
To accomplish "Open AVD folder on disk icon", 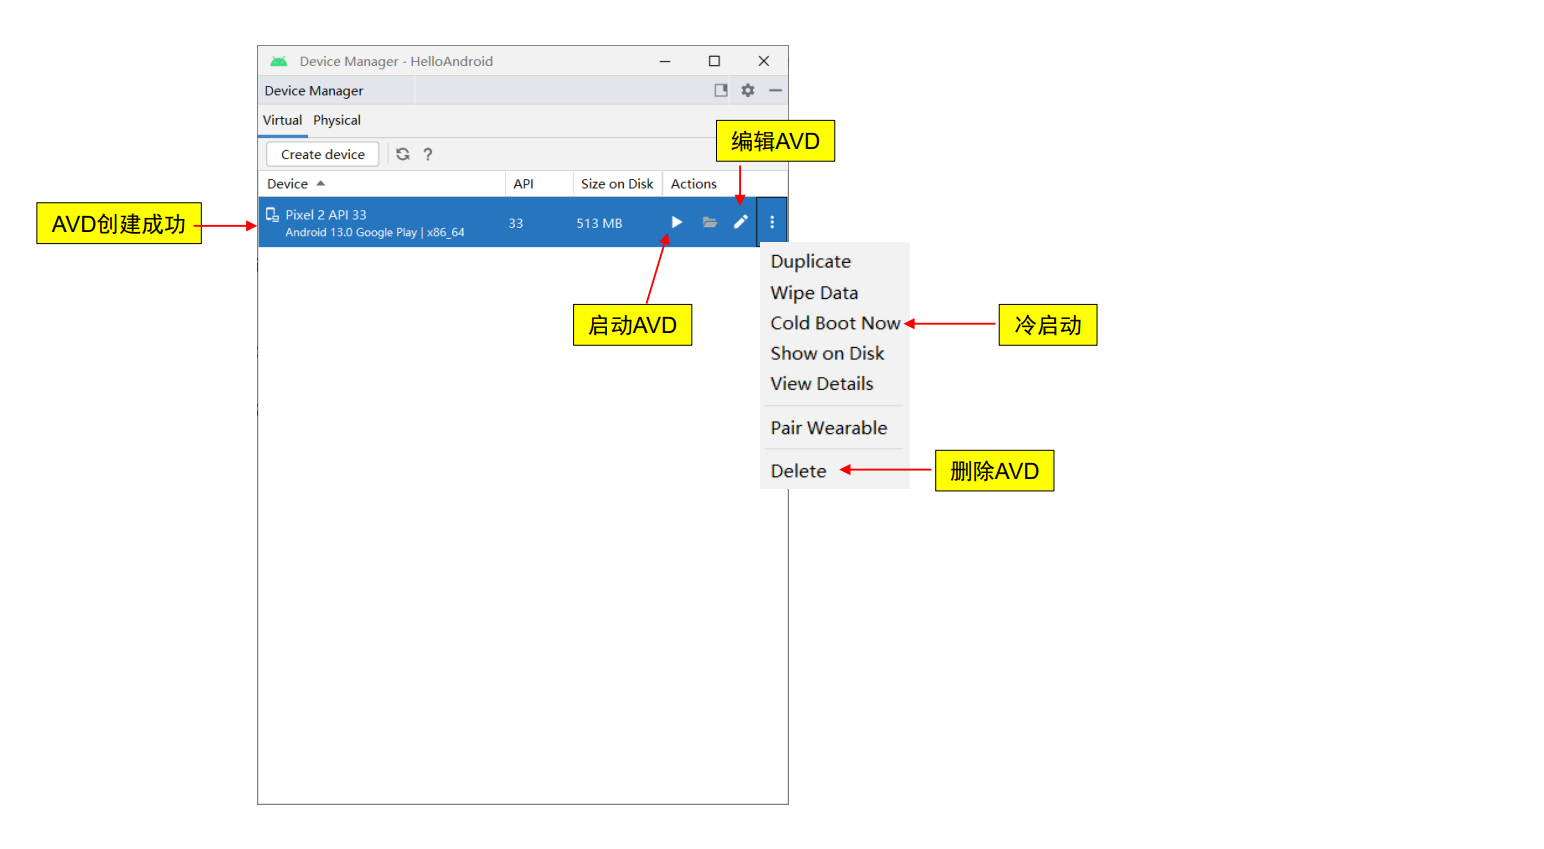I will (710, 222).
